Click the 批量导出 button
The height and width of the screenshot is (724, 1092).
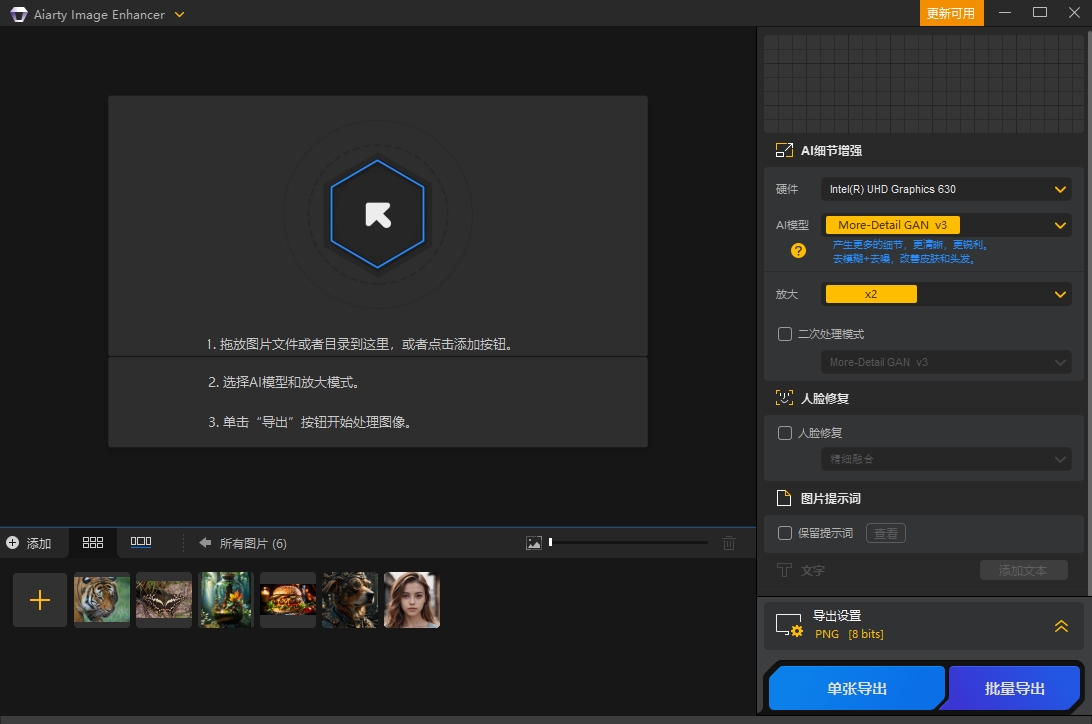pyautogui.click(x=1014, y=688)
